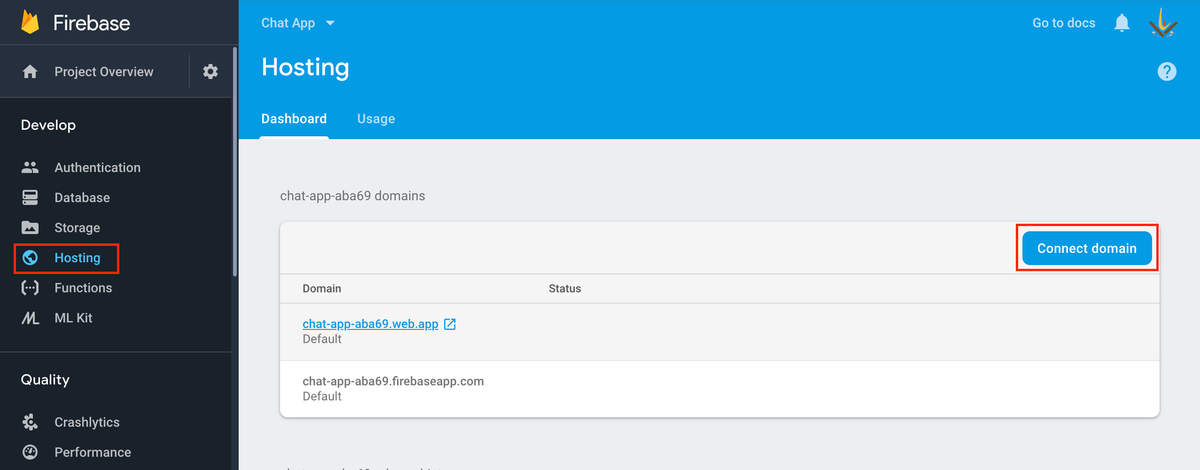
Task: Click the Status column header
Action: coord(565,288)
